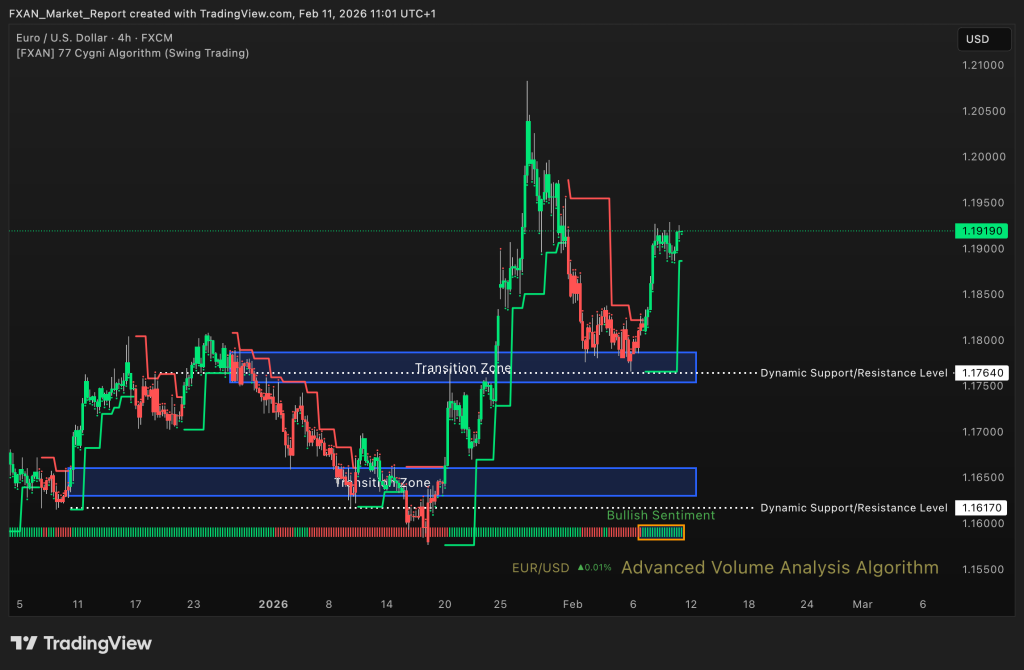The height and width of the screenshot is (670, 1024).
Task: Click the current price label 1.19190
Action: (980, 230)
